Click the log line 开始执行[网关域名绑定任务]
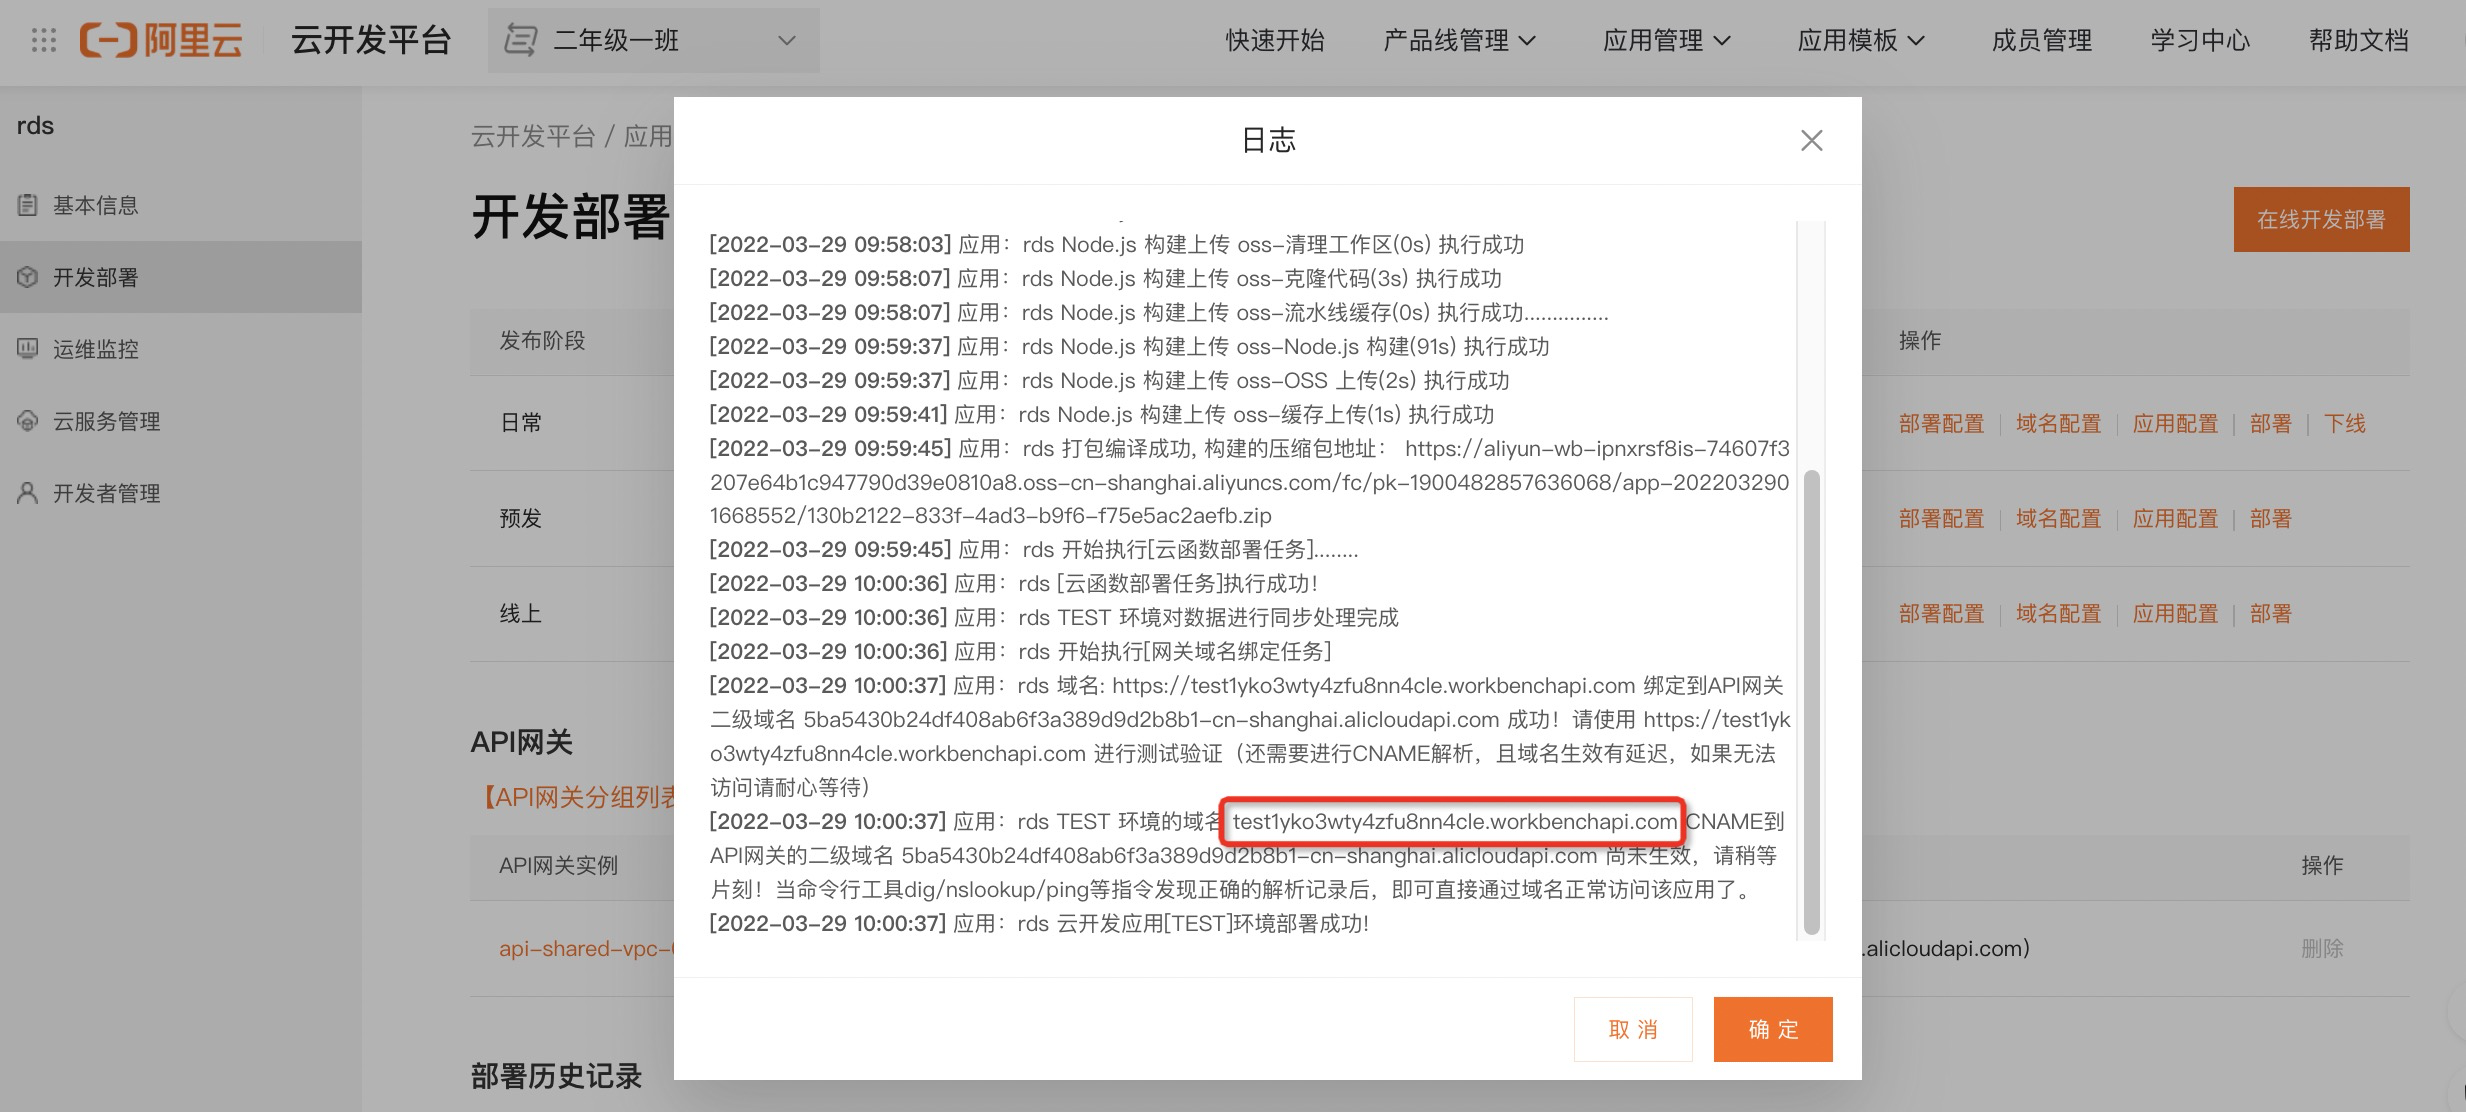The width and height of the screenshot is (2466, 1112). [x=1020, y=652]
